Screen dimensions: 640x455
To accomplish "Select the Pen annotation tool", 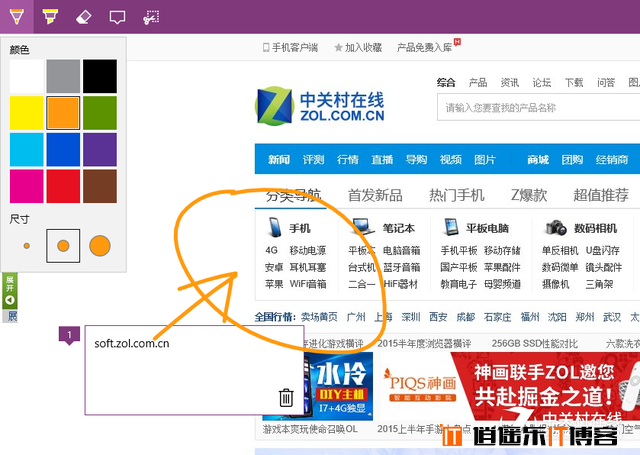I will (17, 17).
